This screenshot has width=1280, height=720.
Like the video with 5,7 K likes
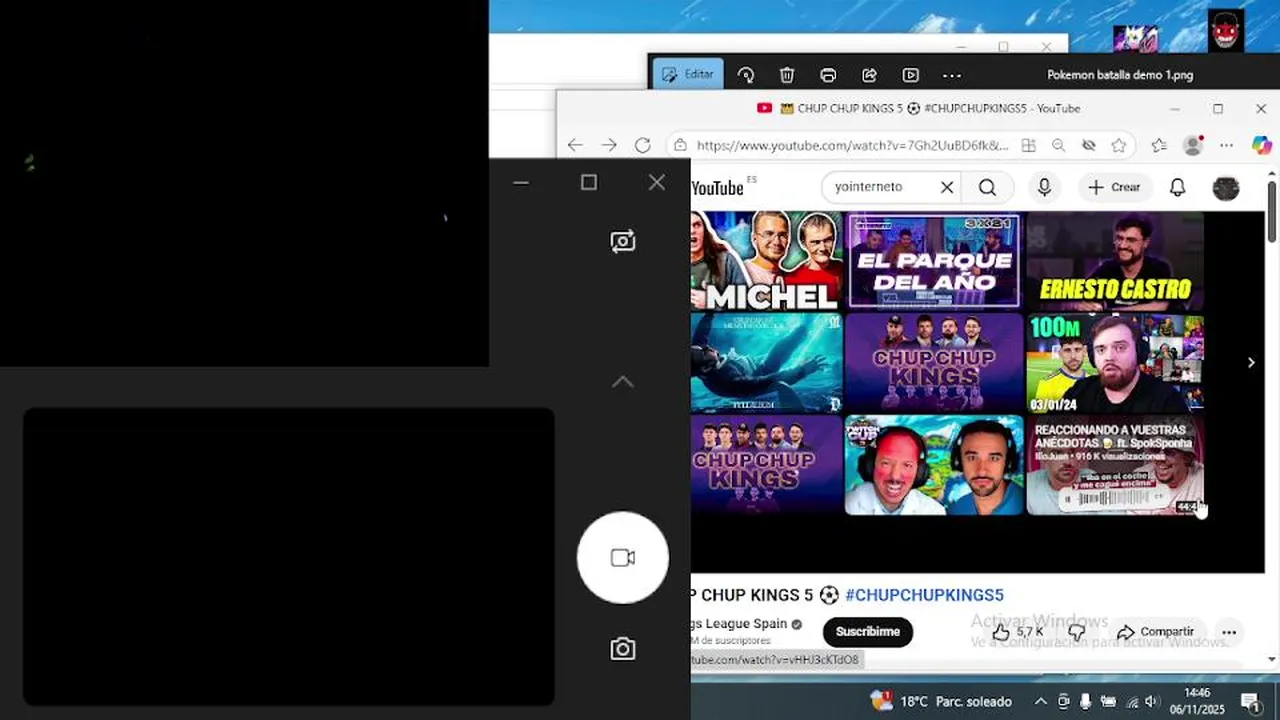[x=1020, y=632]
